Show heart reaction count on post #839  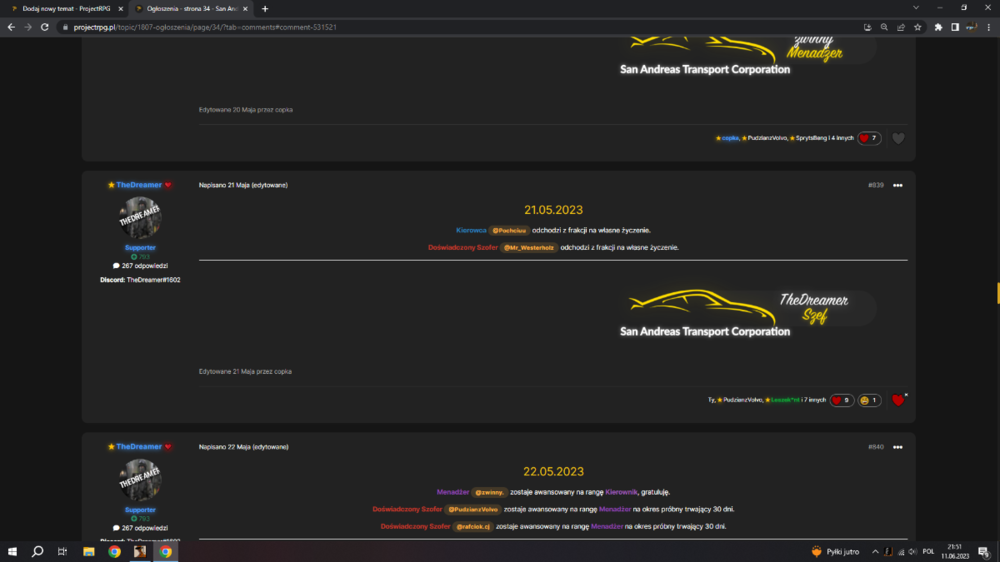point(841,400)
